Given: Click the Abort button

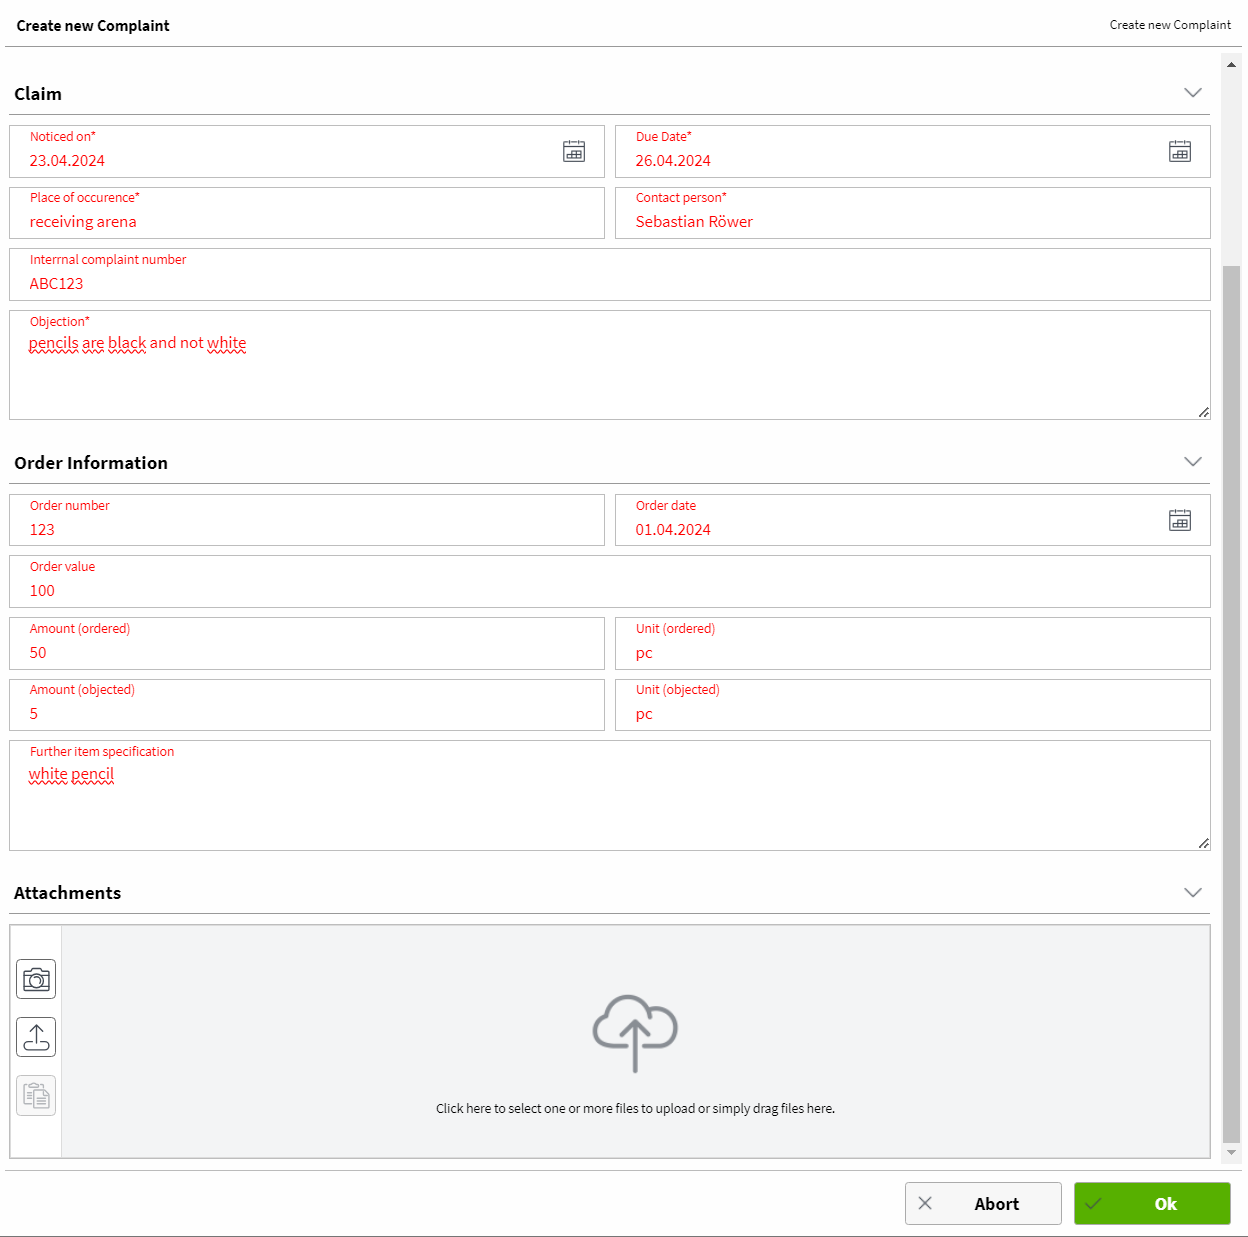Looking at the screenshot, I should (x=983, y=1203).
